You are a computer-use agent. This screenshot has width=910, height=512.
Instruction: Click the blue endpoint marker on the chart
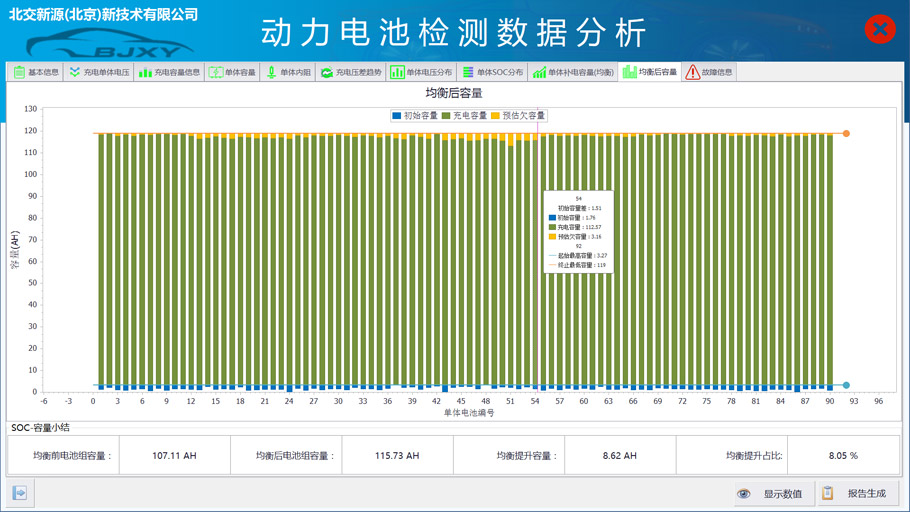pos(846,385)
